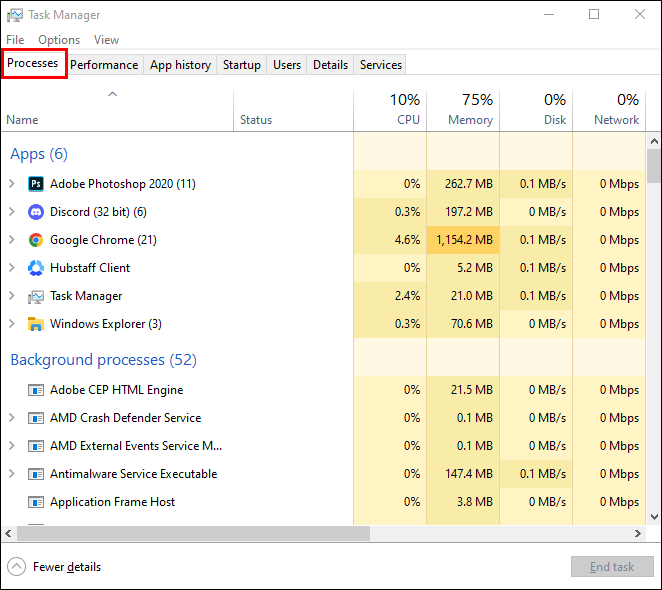Viewport: 662px width, 590px height.
Task: Expand the Adobe Photoshop 2020 process group
Action: pyautogui.click(x=11, y=184)
